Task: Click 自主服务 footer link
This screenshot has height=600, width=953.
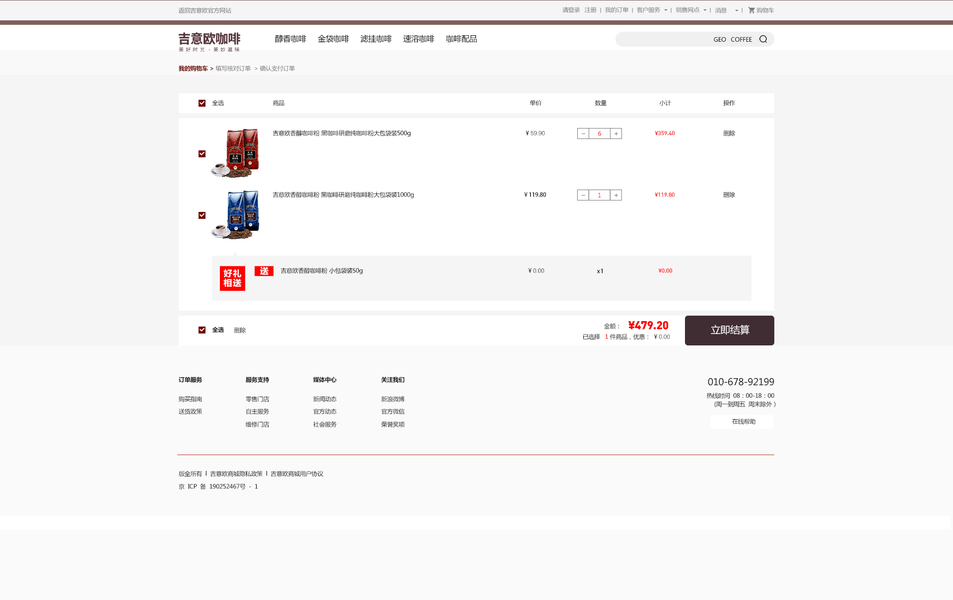Action: coord(257,412)
